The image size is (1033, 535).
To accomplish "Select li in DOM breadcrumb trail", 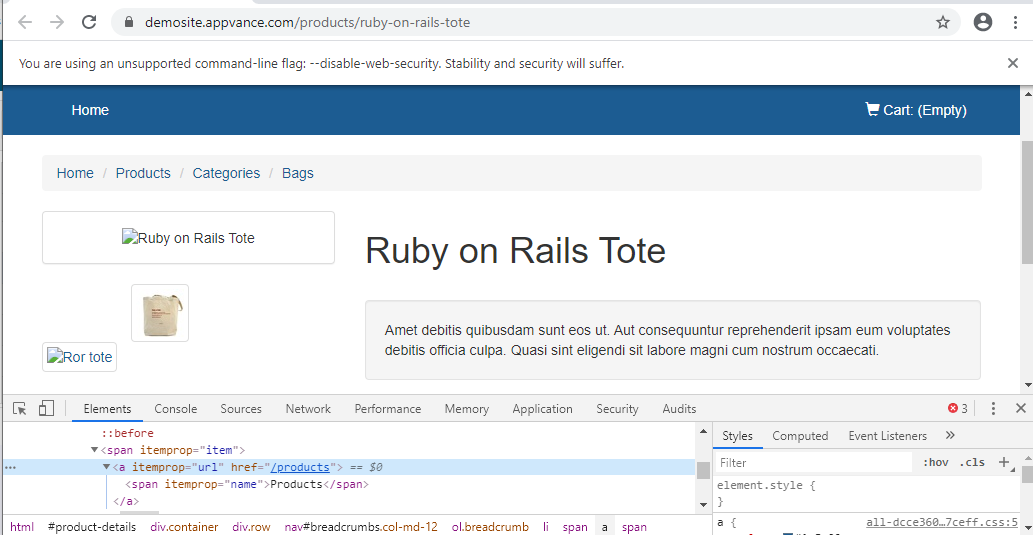I will pyautogui.click(x=545, y=527).
